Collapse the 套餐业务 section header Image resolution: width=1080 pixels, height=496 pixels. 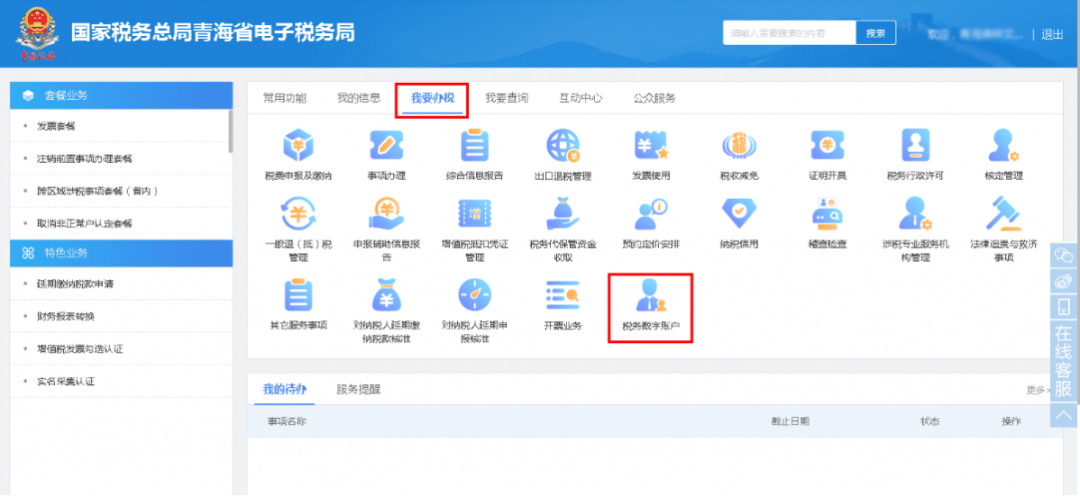(120, 95)
